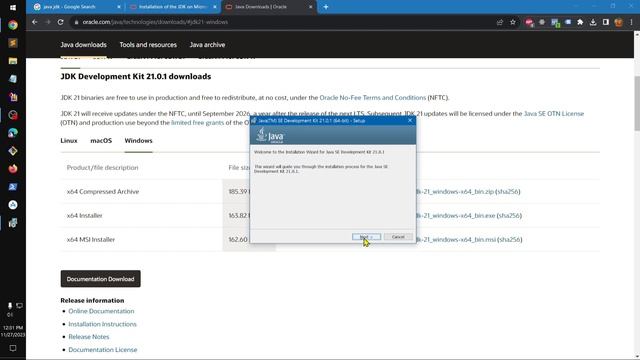Open the Chrome profile avatar
640x360 pixels.
[x=618, y=22]
